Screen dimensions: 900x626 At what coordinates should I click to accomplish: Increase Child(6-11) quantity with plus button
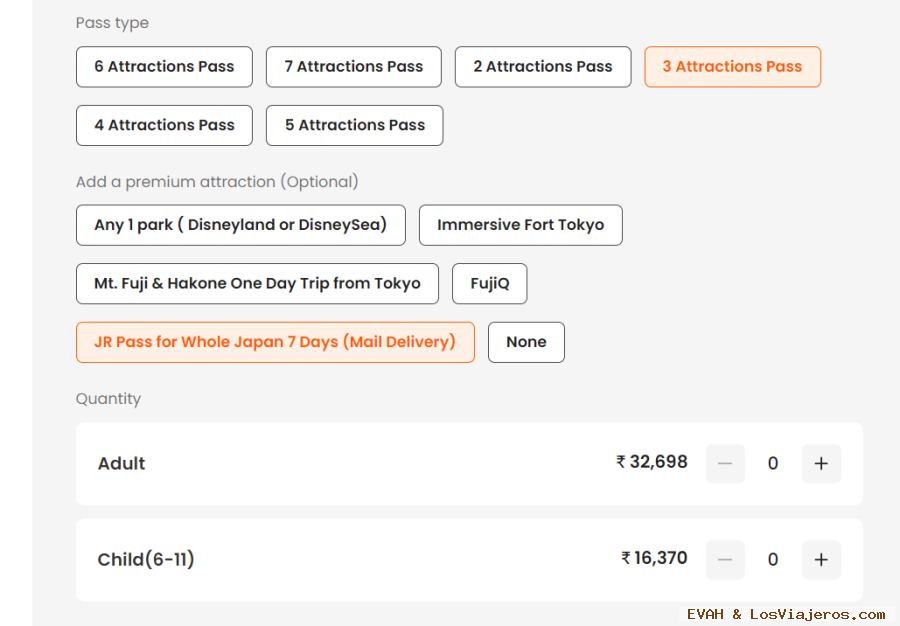(821, 559)
